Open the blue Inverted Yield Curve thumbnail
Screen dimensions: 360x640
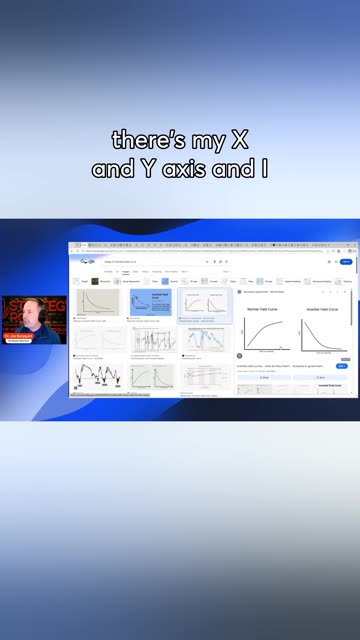(151, 302)
